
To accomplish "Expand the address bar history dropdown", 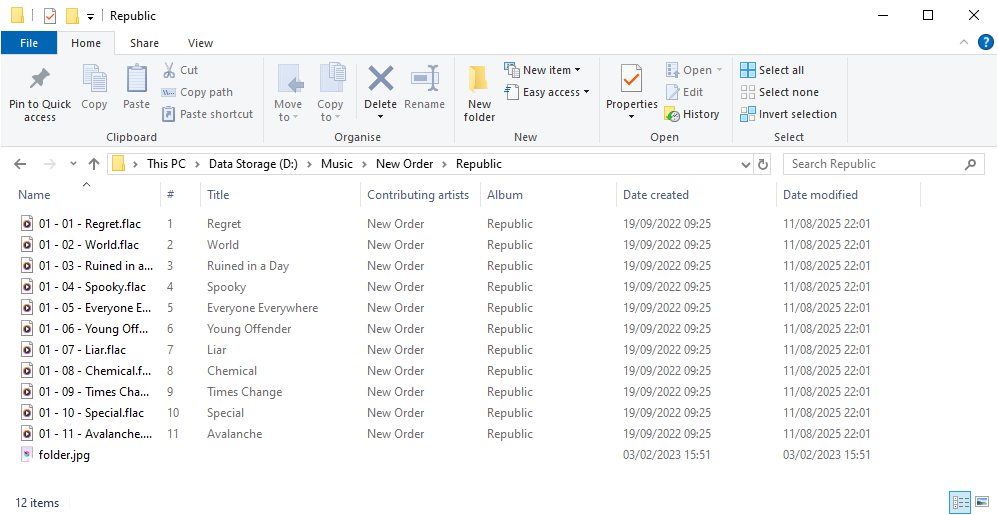I will (746, 164).
